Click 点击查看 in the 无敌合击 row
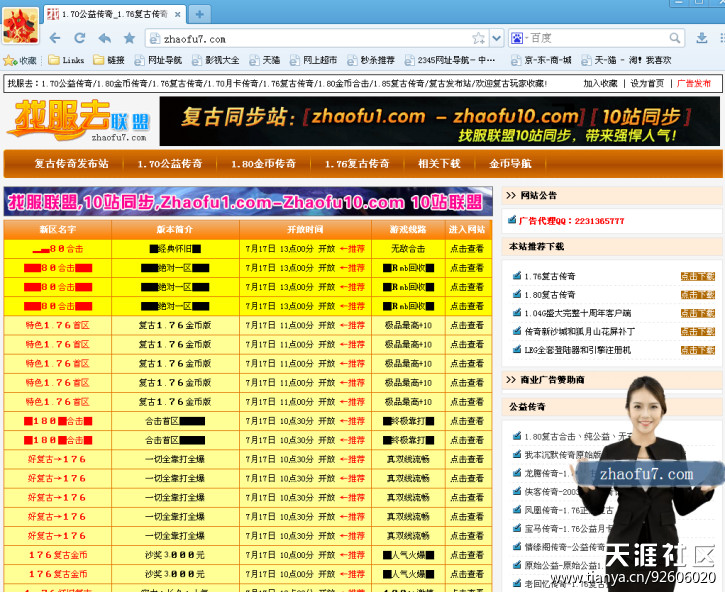This screenshot has width=725, height=592. coord(467,249)
